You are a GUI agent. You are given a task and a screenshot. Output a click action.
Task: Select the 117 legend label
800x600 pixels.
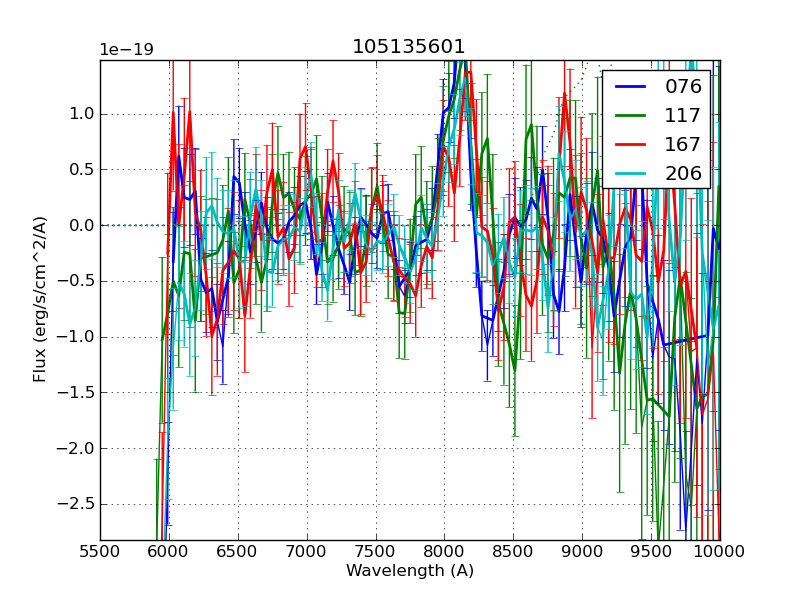coord(683,115)
